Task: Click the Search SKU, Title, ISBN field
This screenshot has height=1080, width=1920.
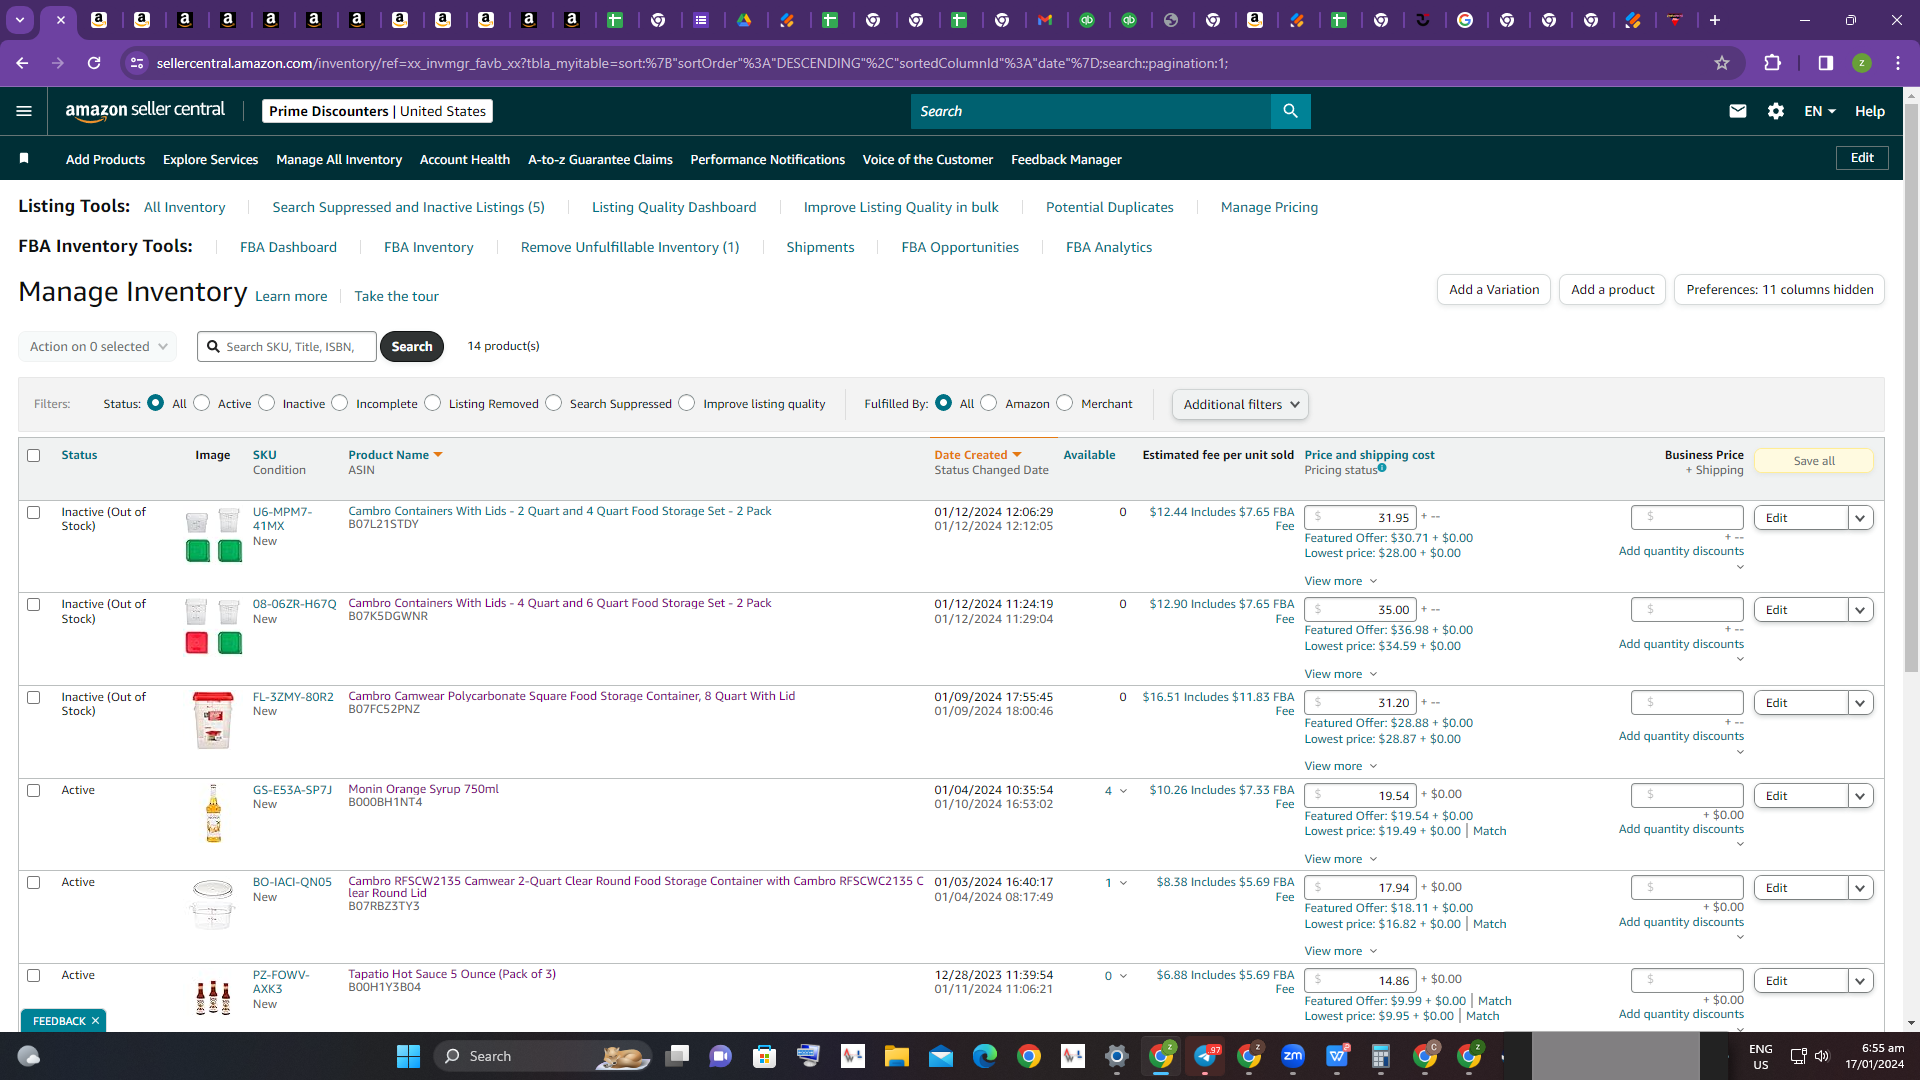Action: 287,347
